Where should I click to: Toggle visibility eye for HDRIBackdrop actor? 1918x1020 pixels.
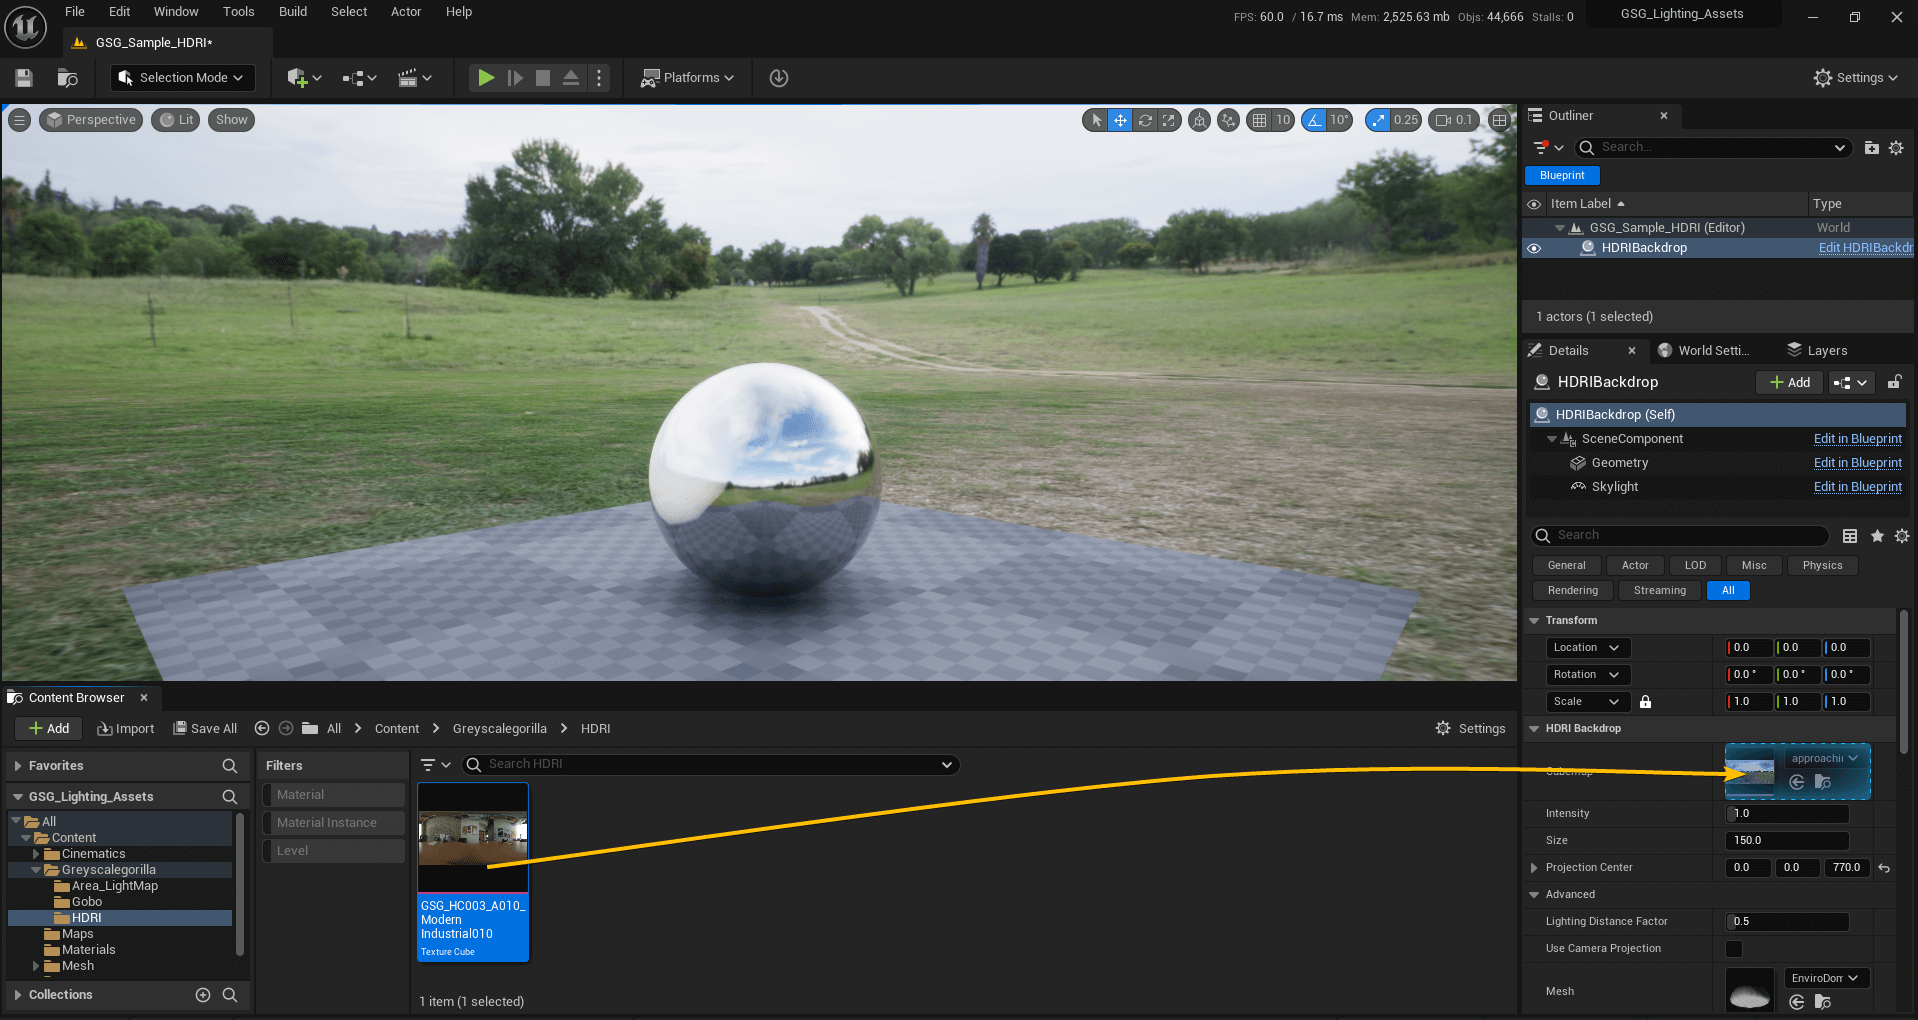1534,248
